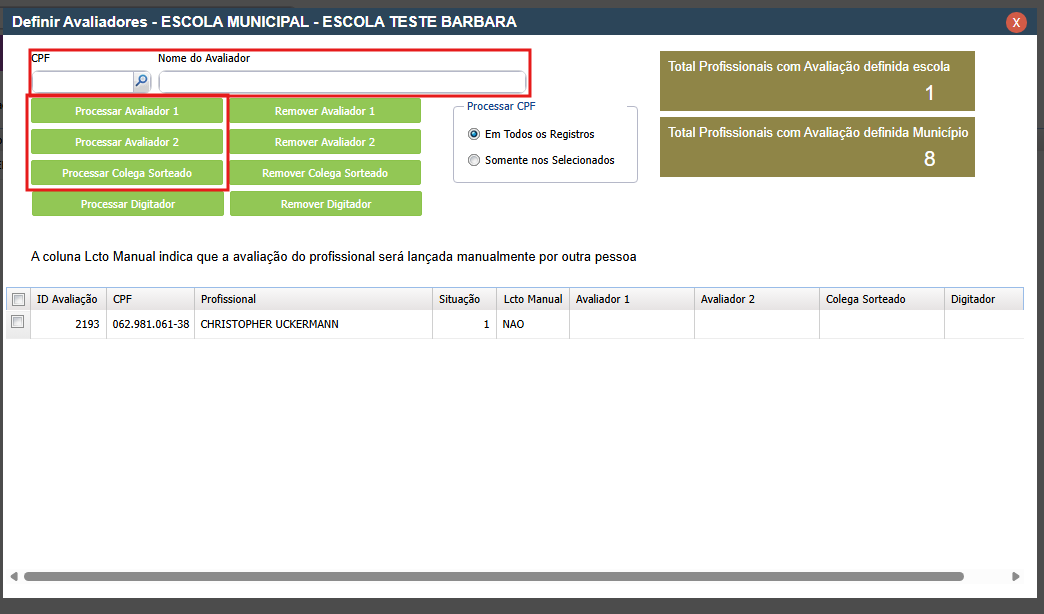Viewport: 1044px width, 614px height.
Task: Close the Definir Avaliadores dialog
Action: tap(1016, 22)
